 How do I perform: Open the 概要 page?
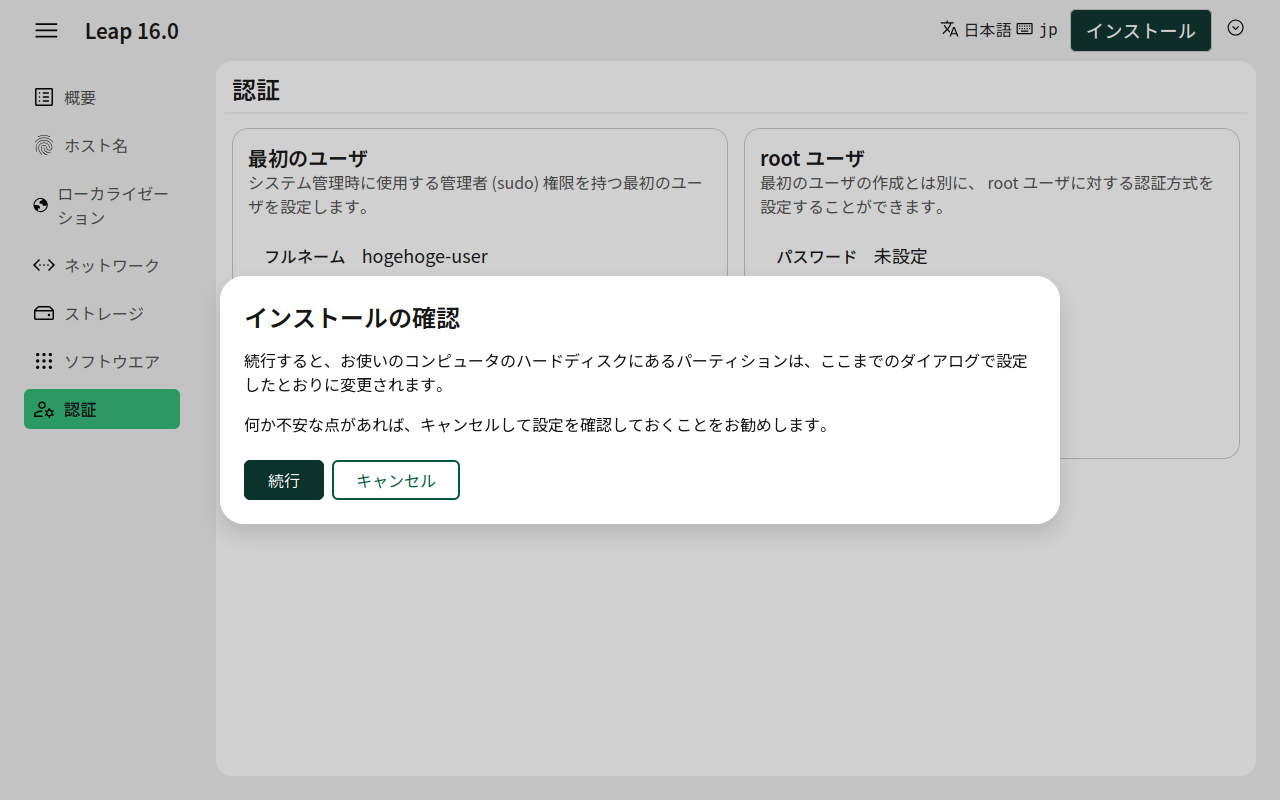102,97
